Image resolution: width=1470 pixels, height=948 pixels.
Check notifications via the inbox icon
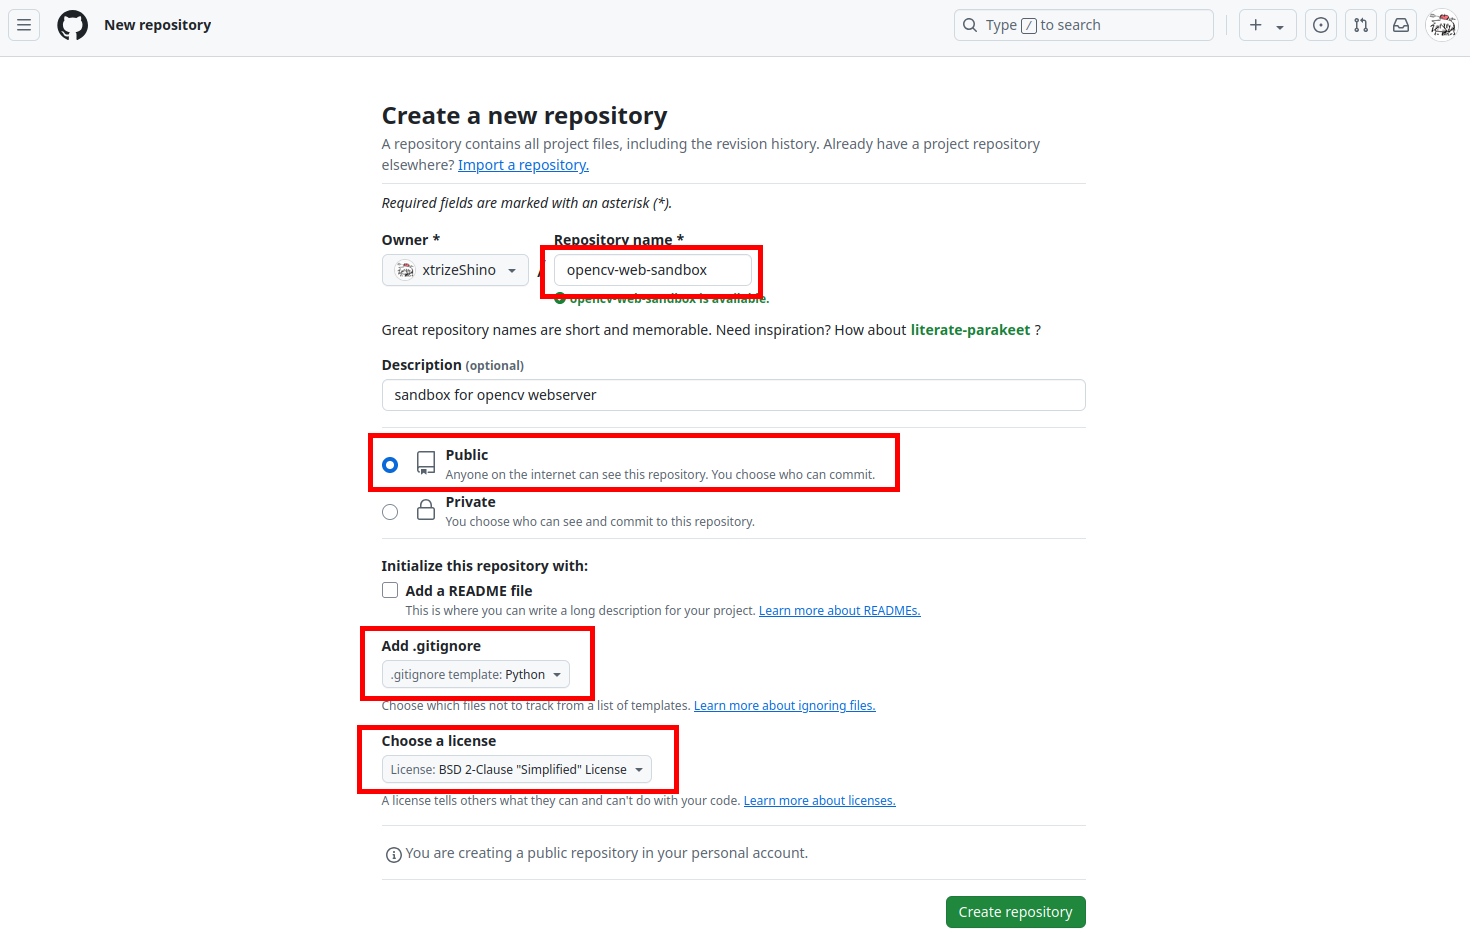1400,24
